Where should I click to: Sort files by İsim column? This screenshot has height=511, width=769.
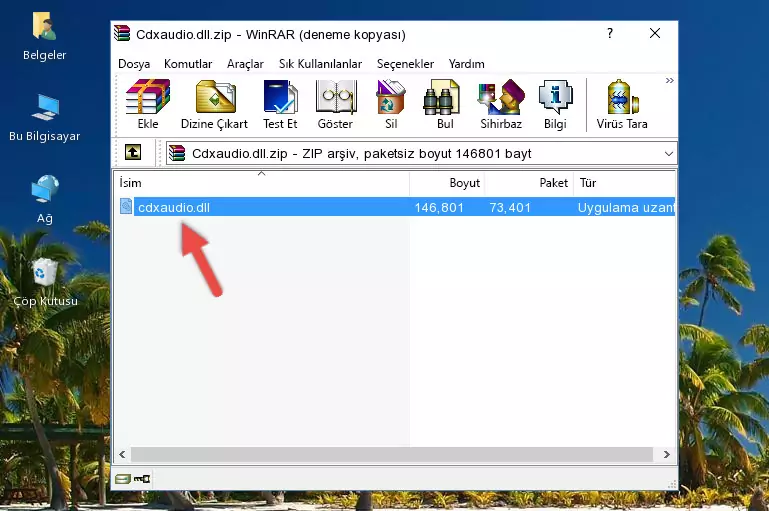[262, 183]
